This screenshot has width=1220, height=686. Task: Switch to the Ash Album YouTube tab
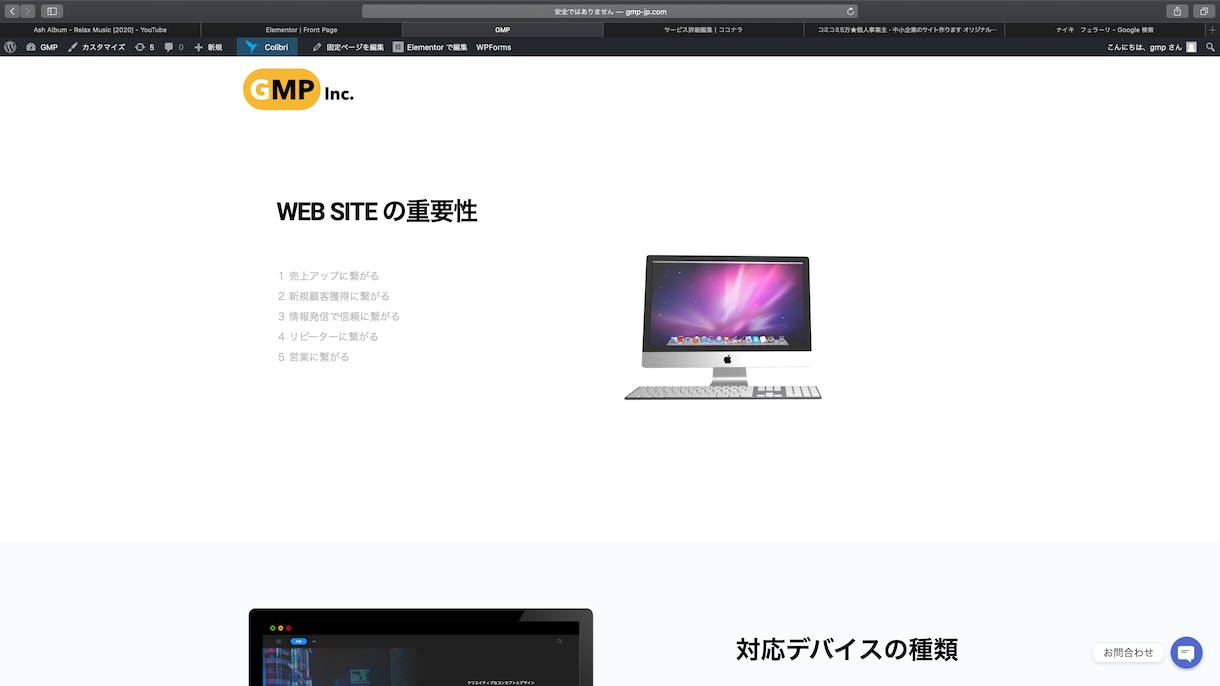[100, 30]
